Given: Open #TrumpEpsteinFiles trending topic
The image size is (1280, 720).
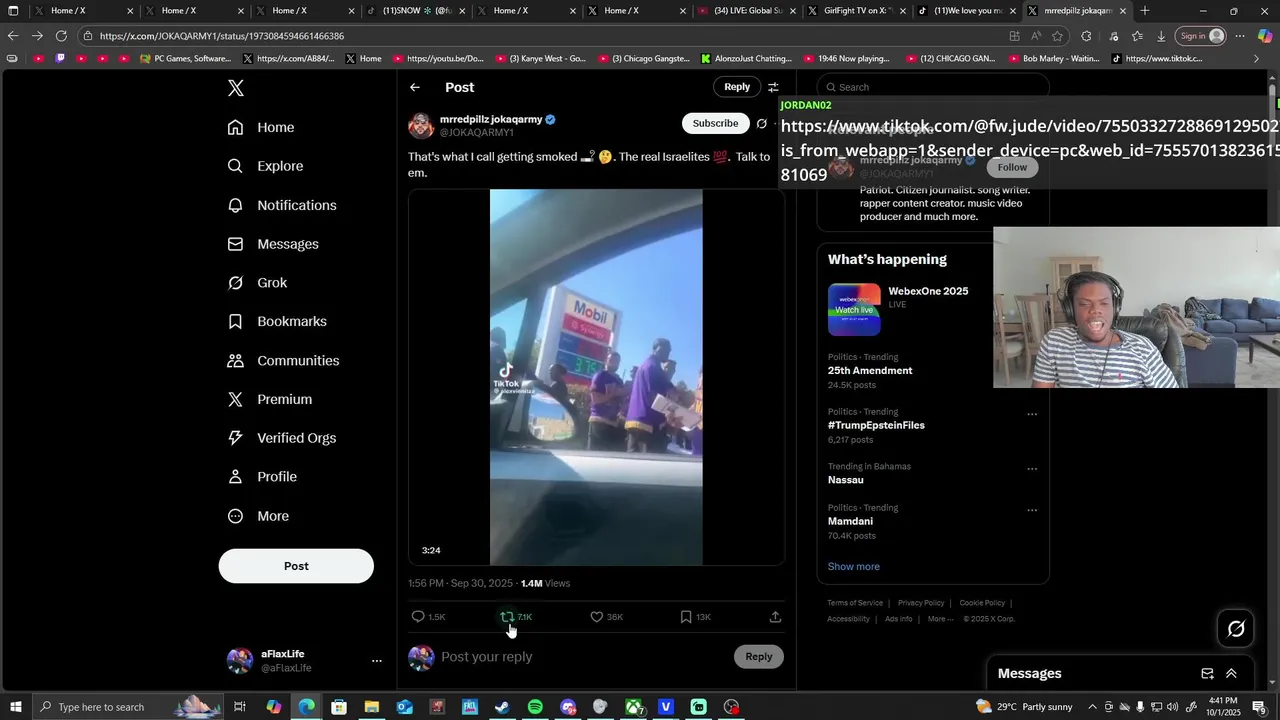Looking at the screenshot, I should tap(876, 425).
